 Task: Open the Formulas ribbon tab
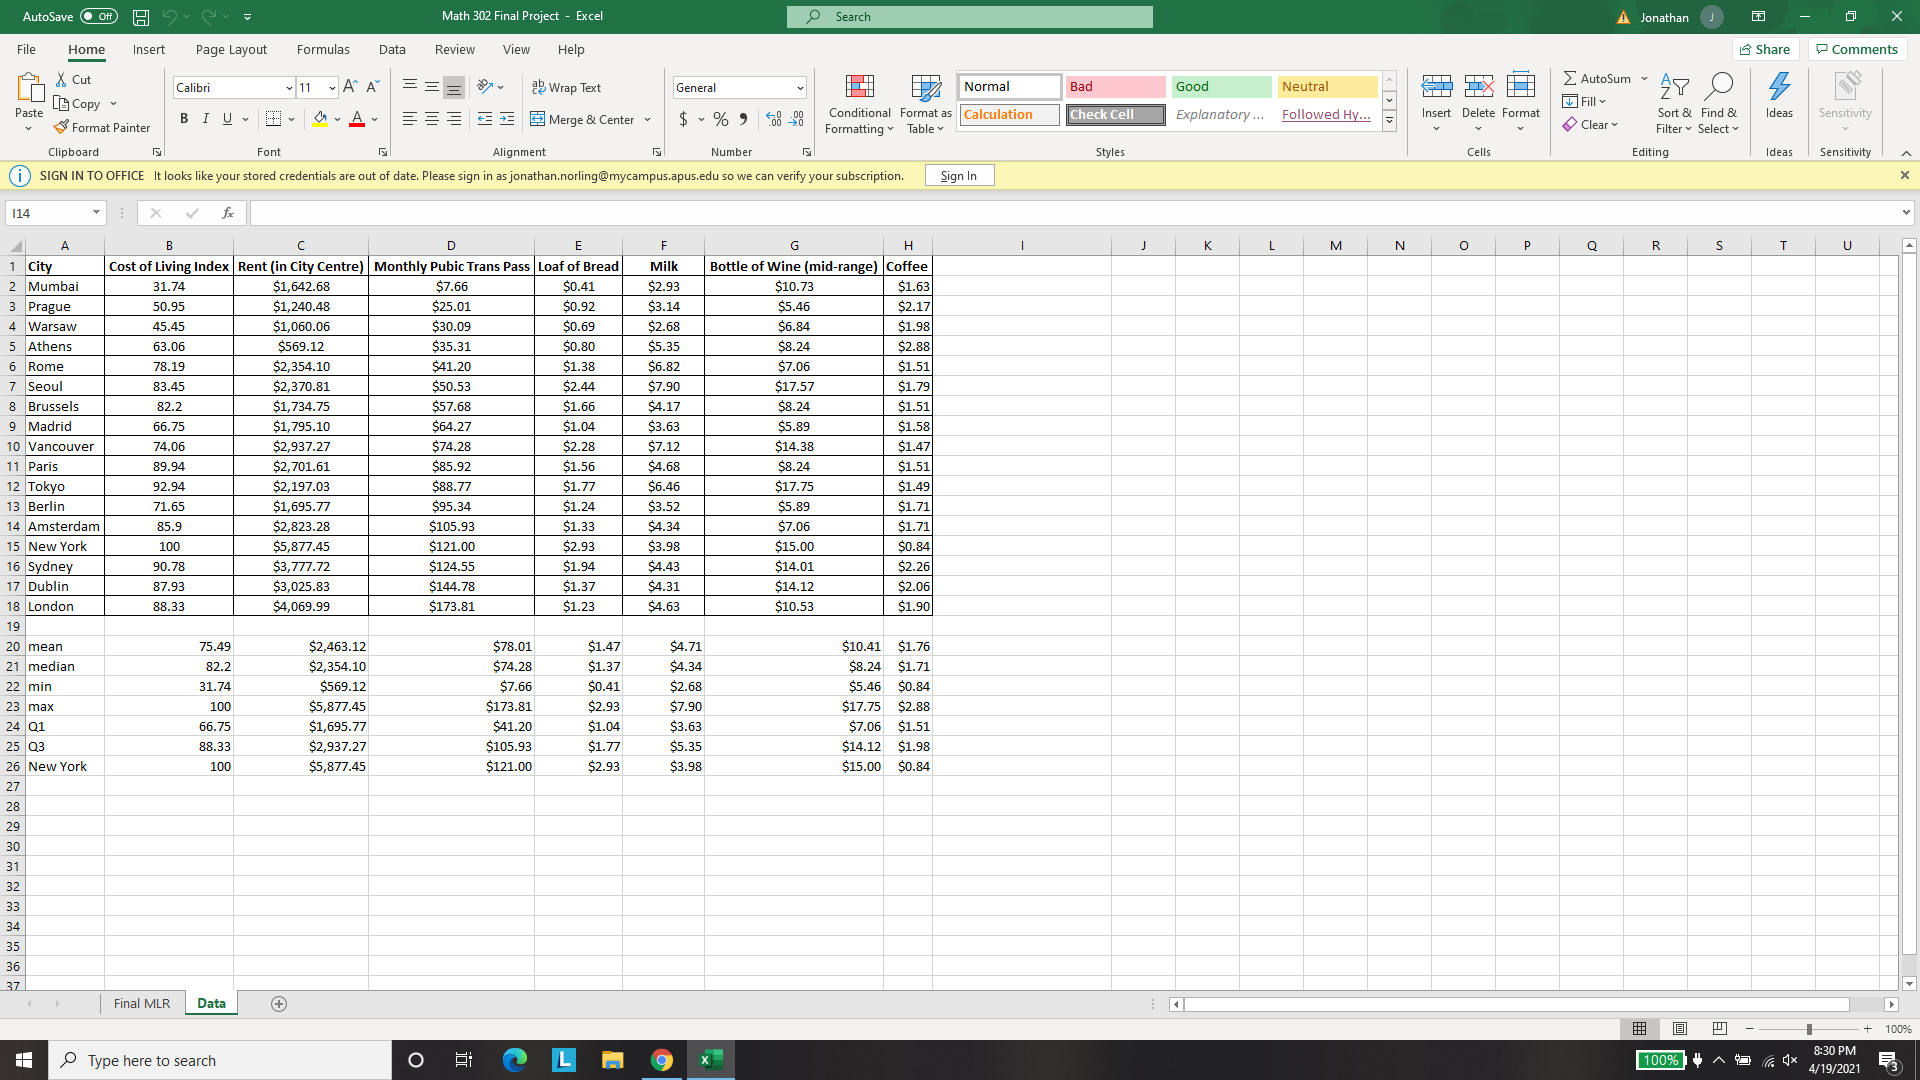tap(323, 49)
